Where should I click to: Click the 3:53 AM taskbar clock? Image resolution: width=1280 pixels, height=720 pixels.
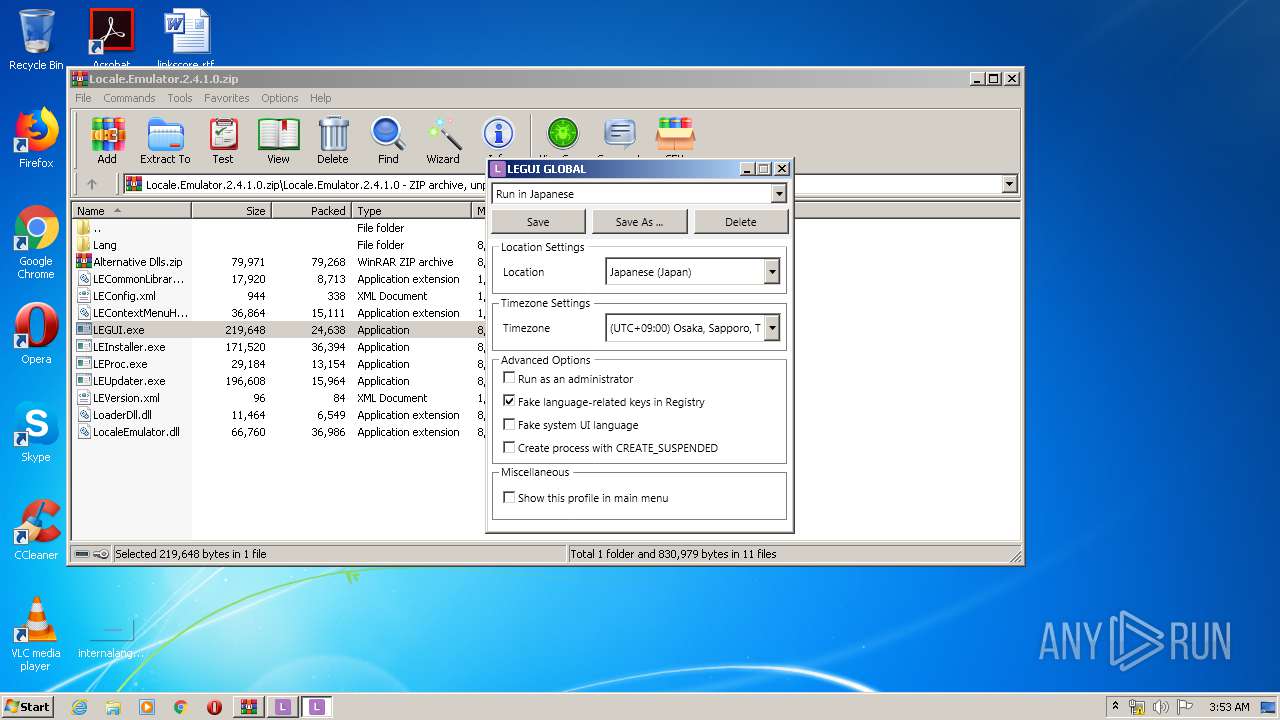point(1229,707)
